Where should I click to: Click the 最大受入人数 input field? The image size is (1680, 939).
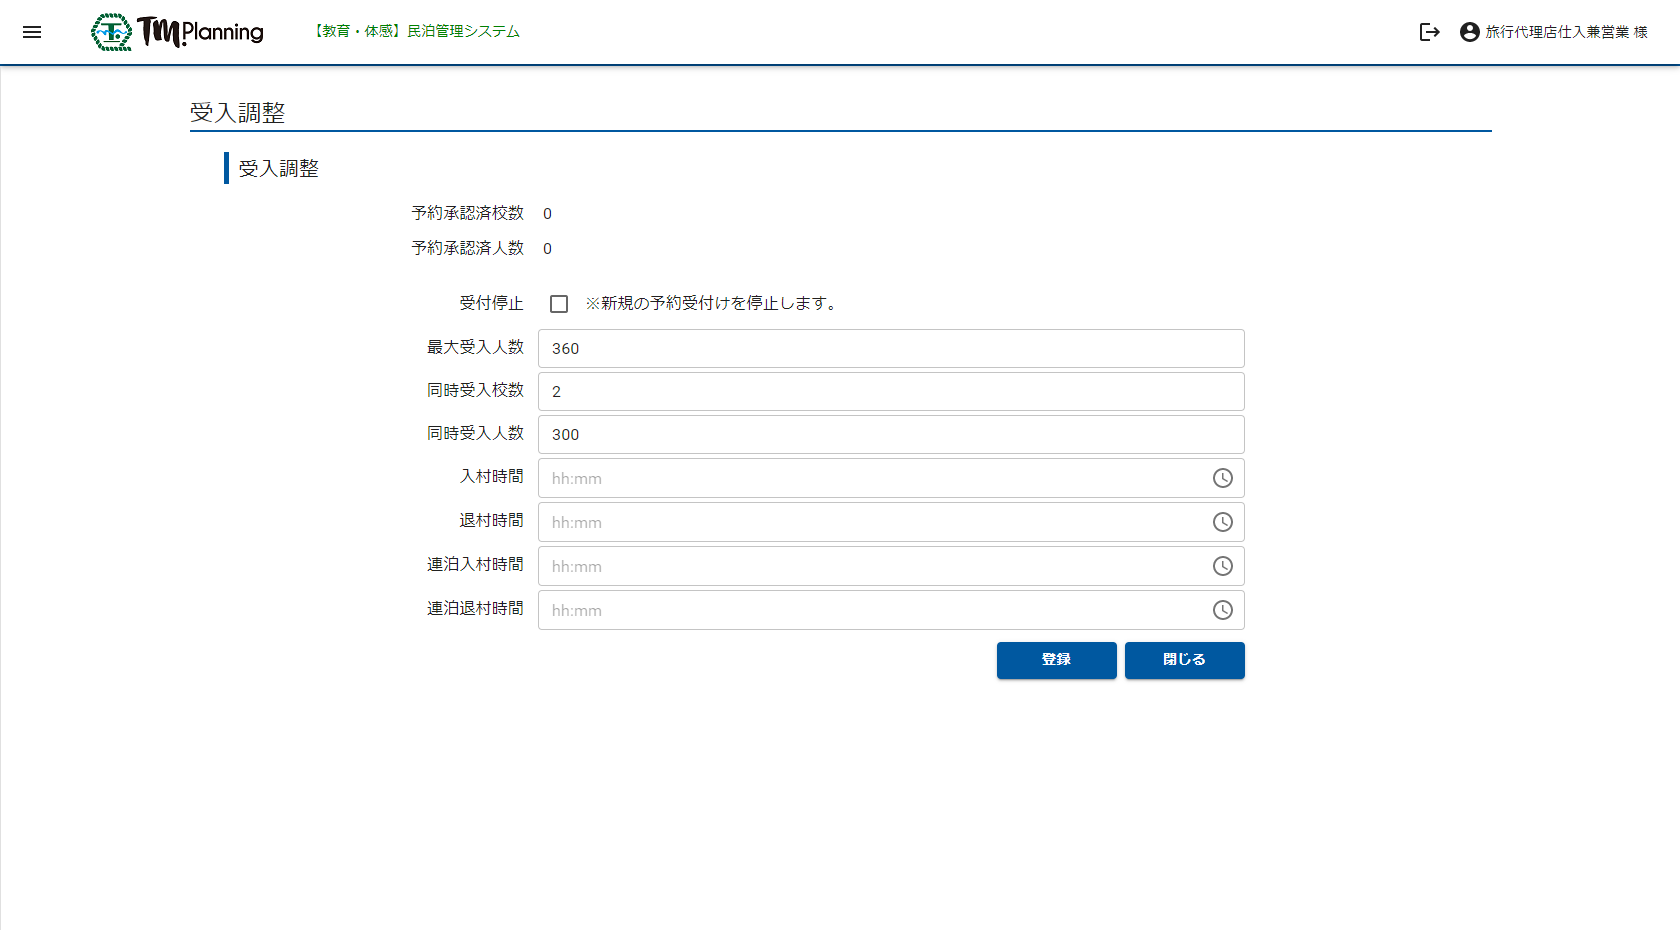pos(890,349)
